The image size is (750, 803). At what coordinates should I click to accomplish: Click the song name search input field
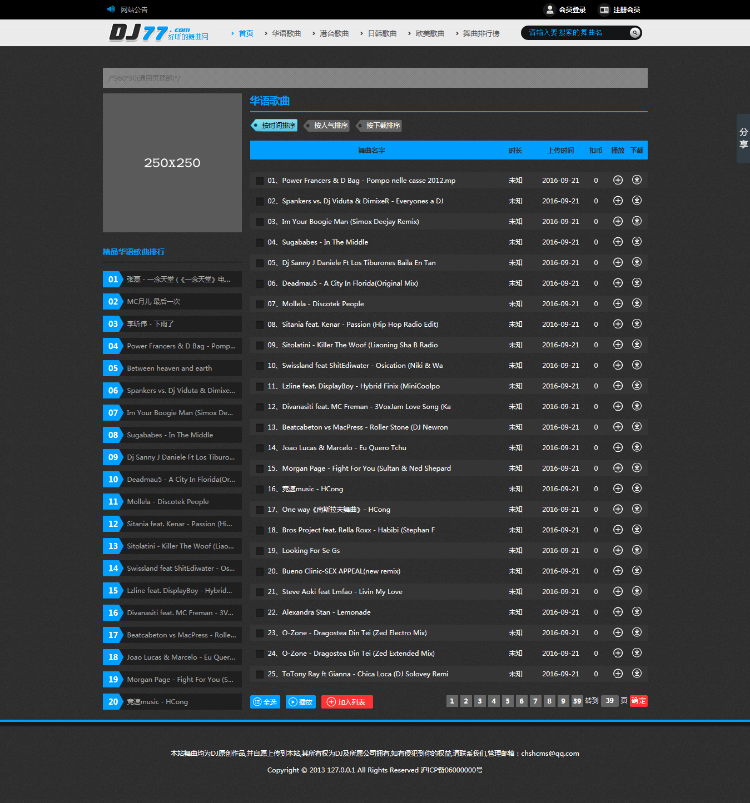576,33
